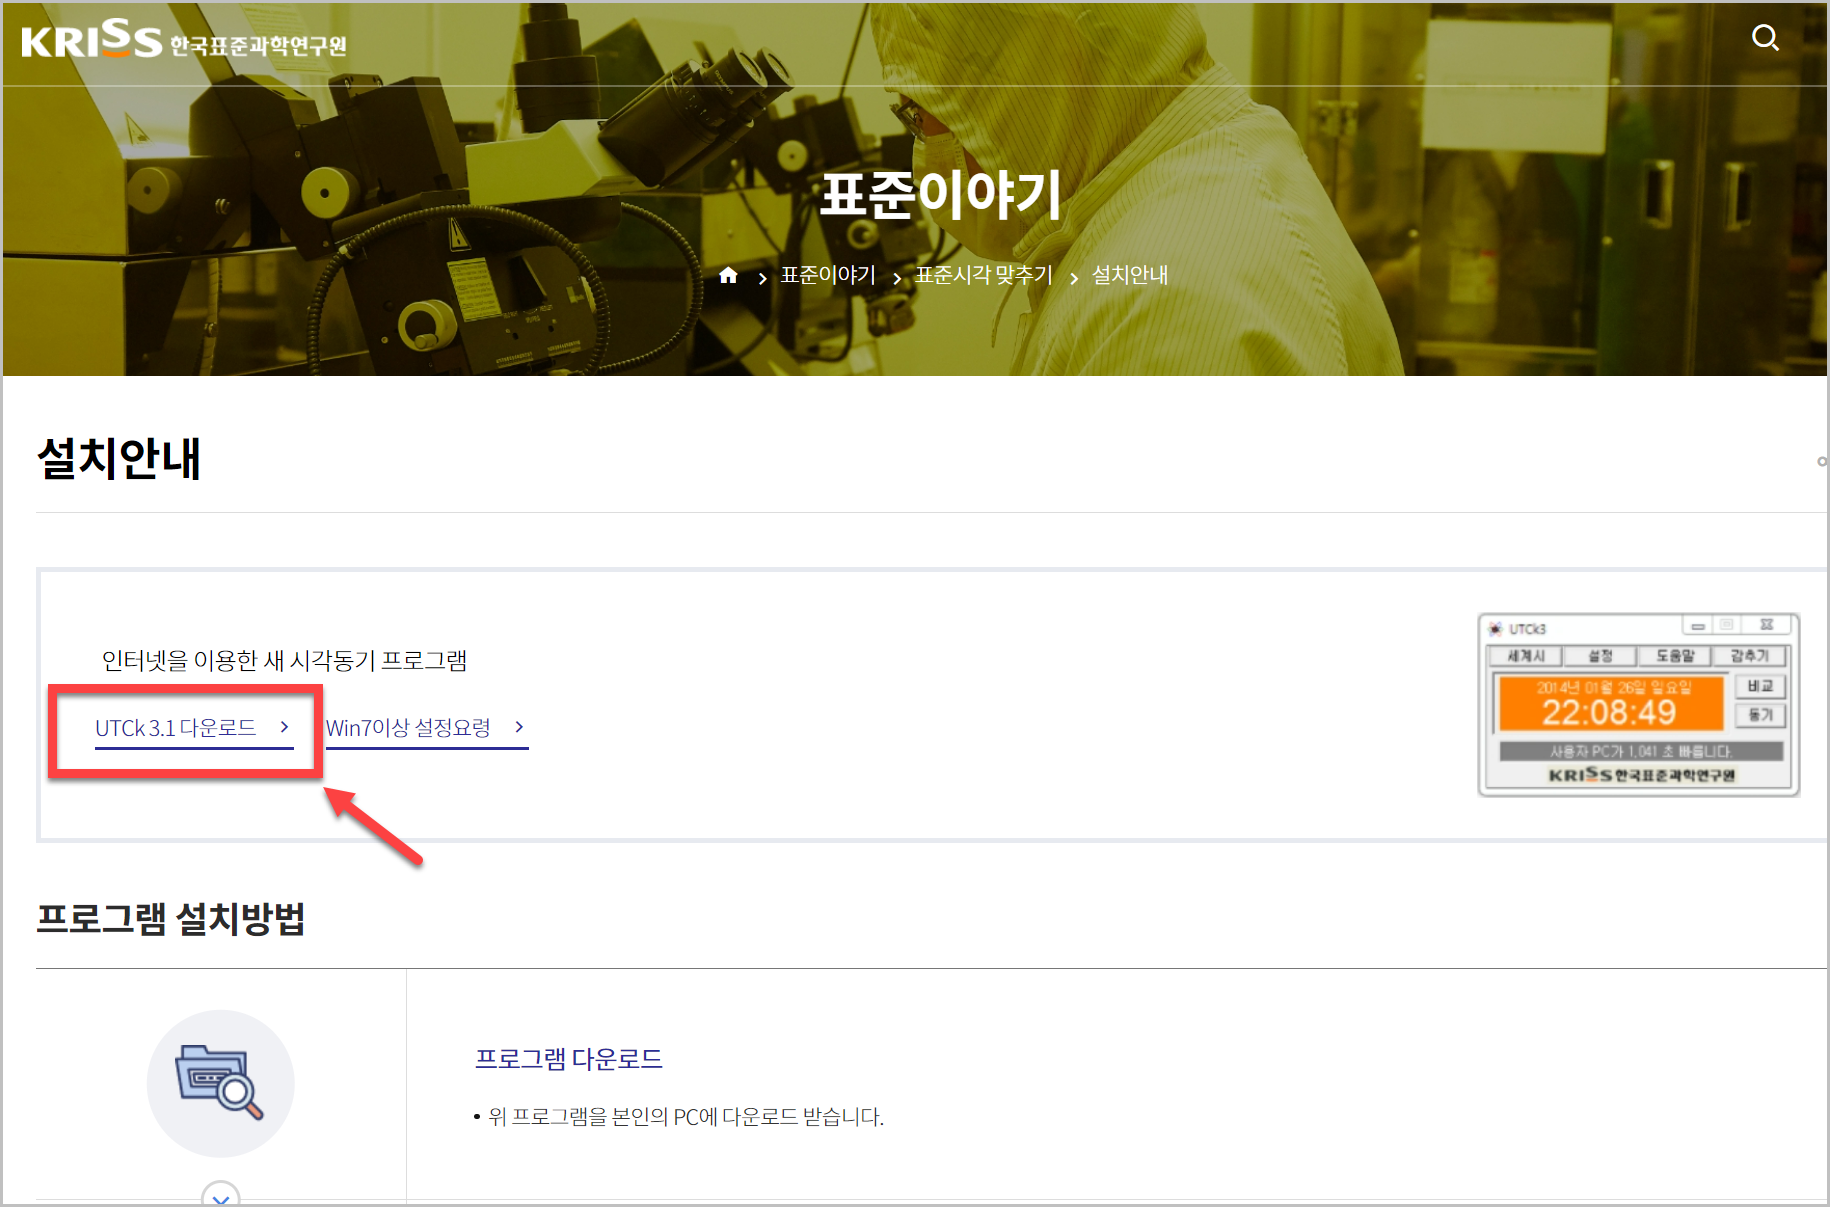This screenshot has height=1207, width=1830.
Task: Download UTCk 3.1 via 다운로드 link
Action: point(194,728)
